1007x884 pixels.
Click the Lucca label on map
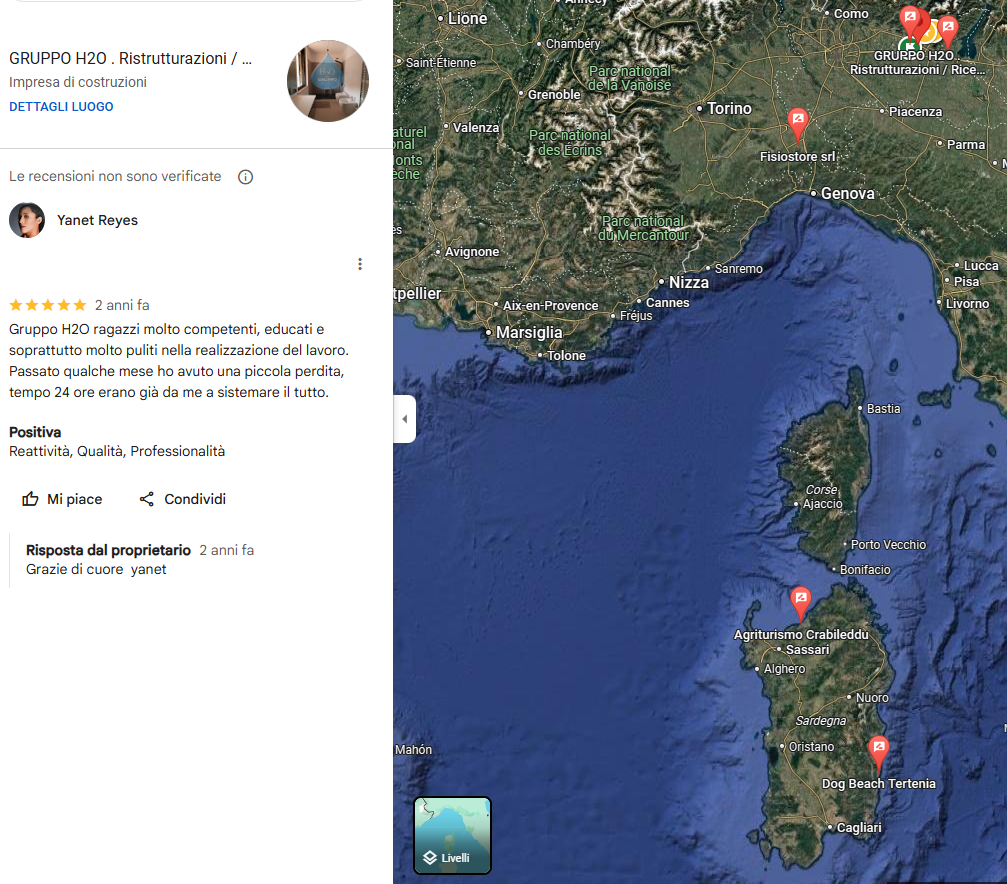tap(981, 265)
